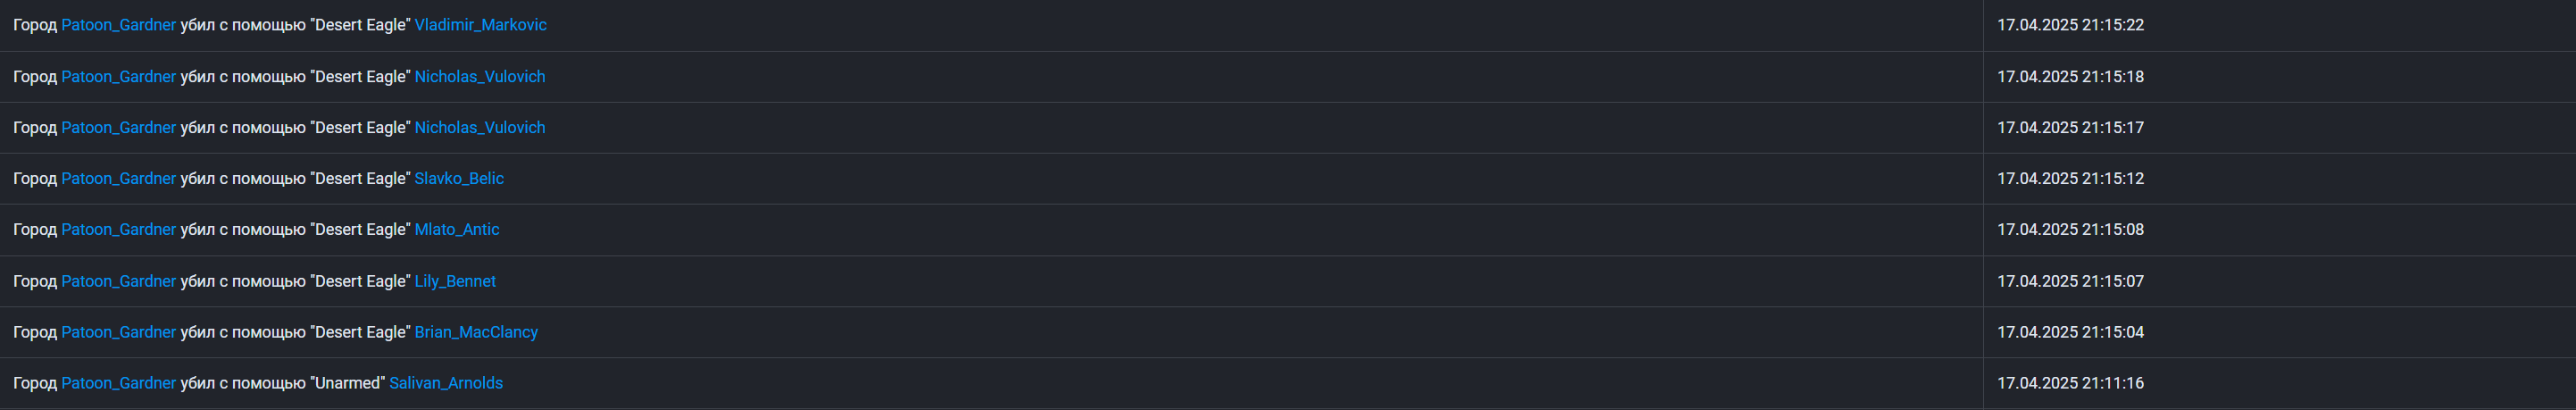Open the Mlato_Antic player link
Image resolution: width=2576 pixels, height=410 pixels.
457,230
